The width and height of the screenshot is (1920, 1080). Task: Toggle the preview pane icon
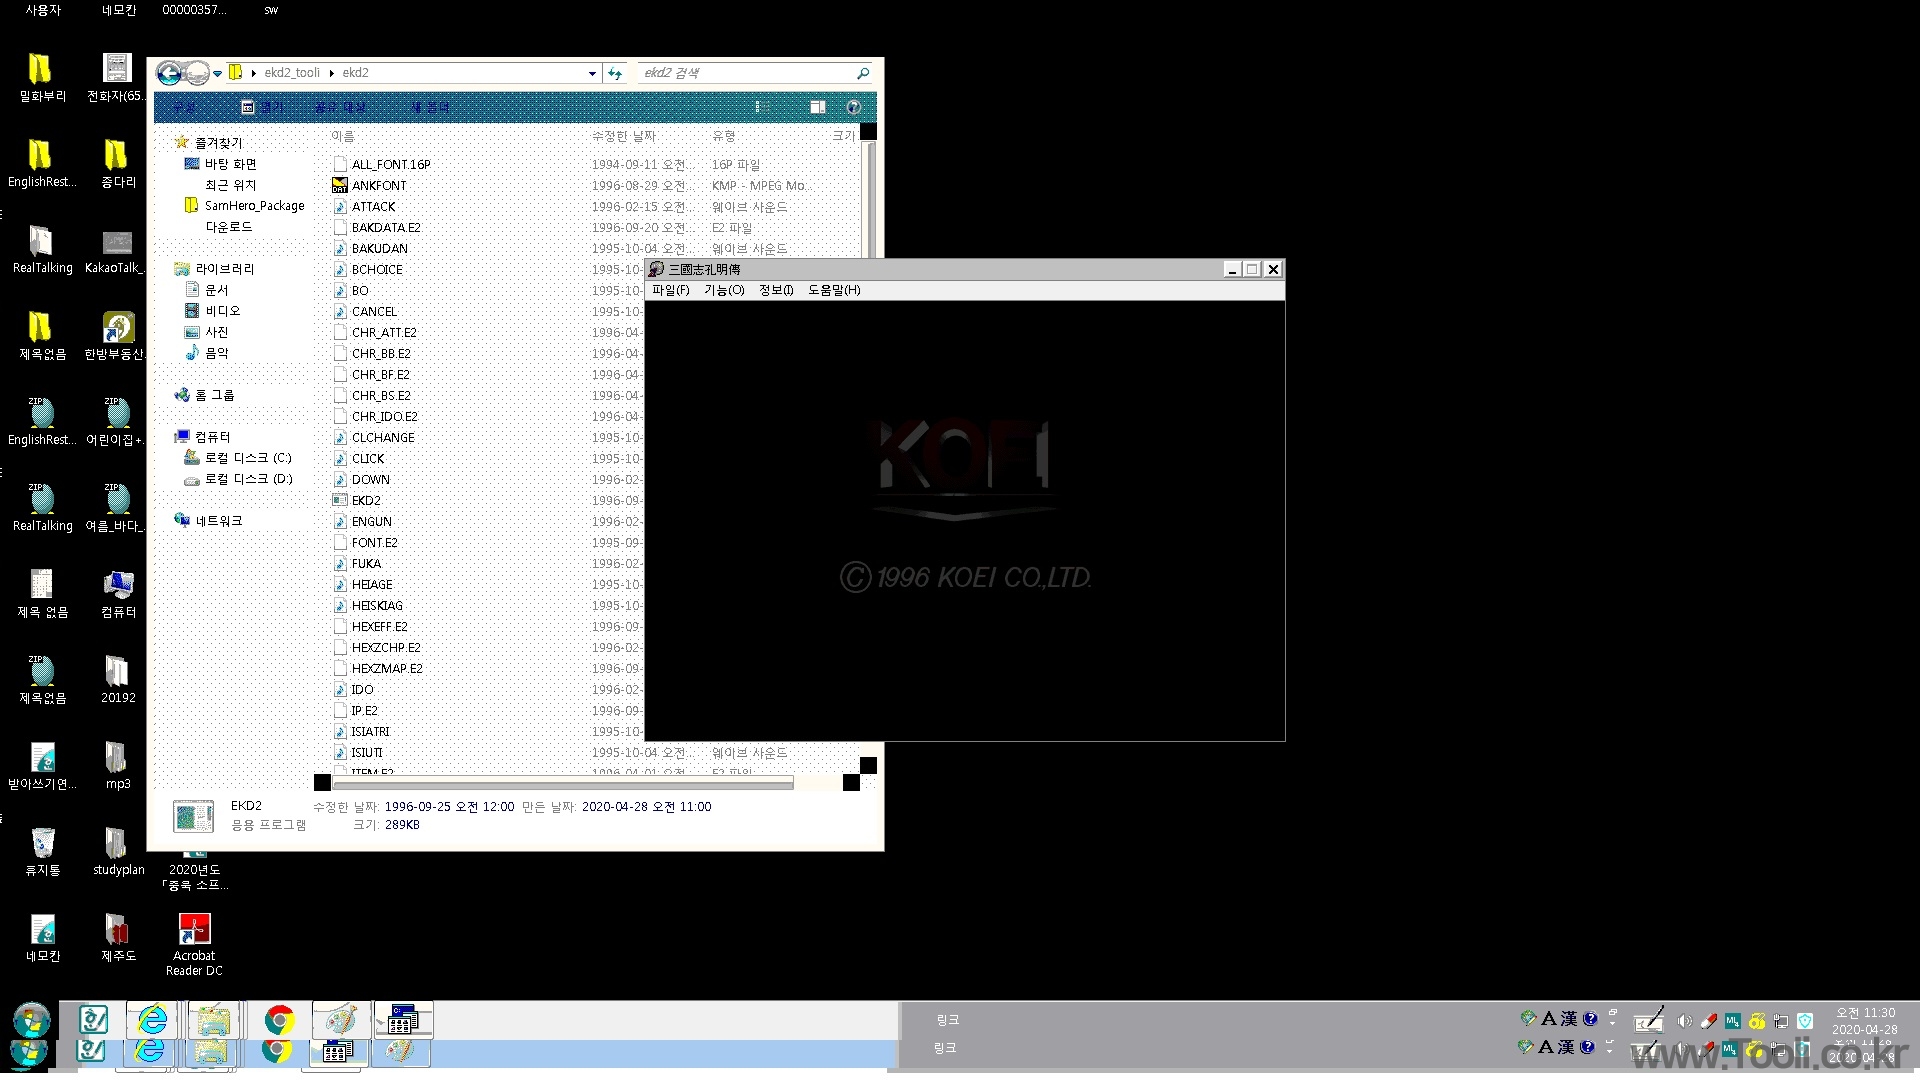[818, 107]
